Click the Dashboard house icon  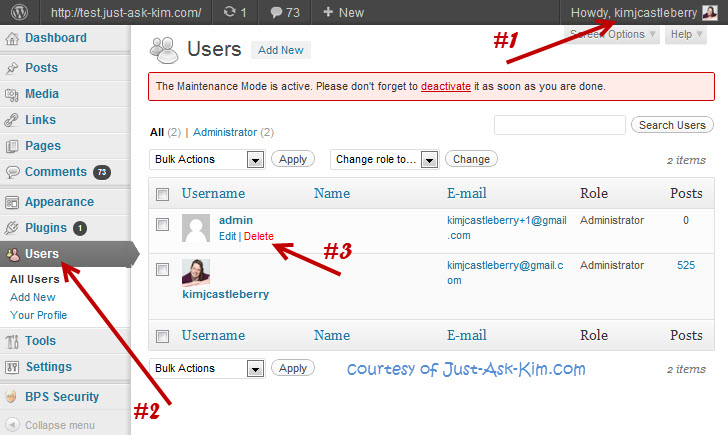pos(12,39)
